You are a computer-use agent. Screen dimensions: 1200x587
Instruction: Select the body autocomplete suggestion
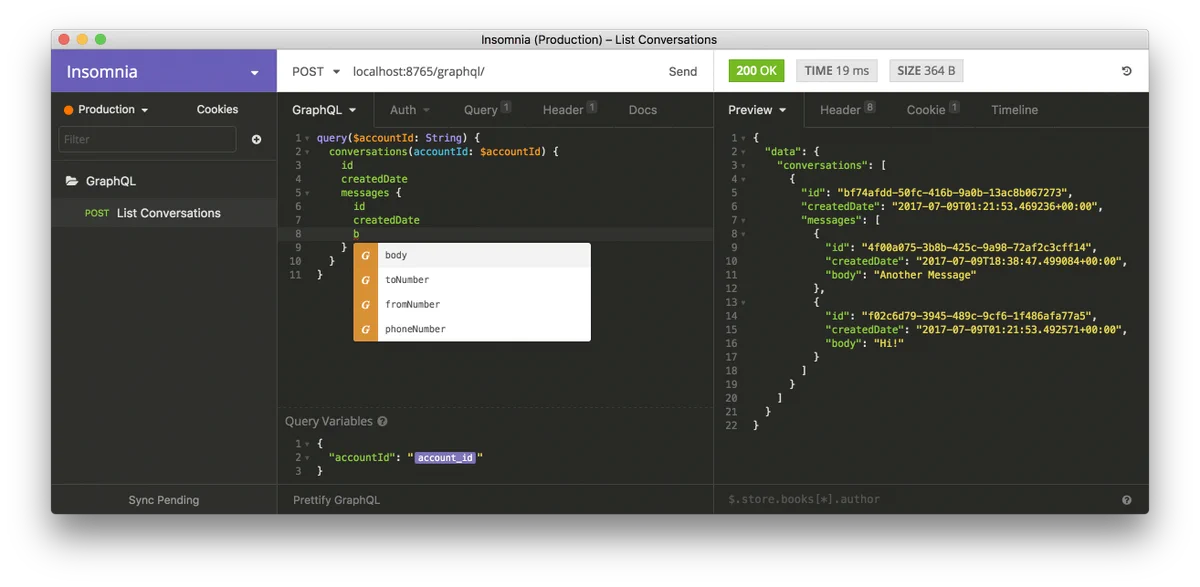coord(472,255)
